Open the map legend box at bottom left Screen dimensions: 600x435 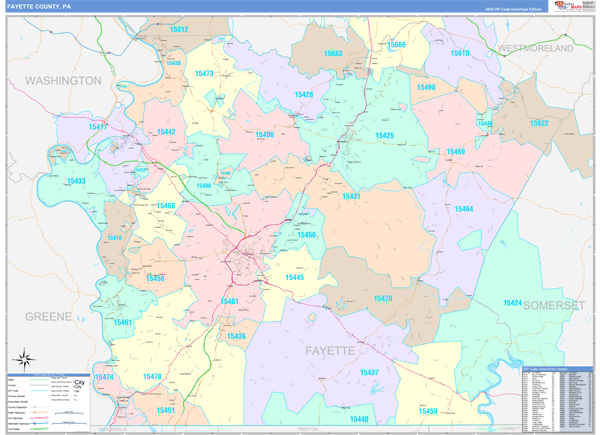(x=47, y=397)
